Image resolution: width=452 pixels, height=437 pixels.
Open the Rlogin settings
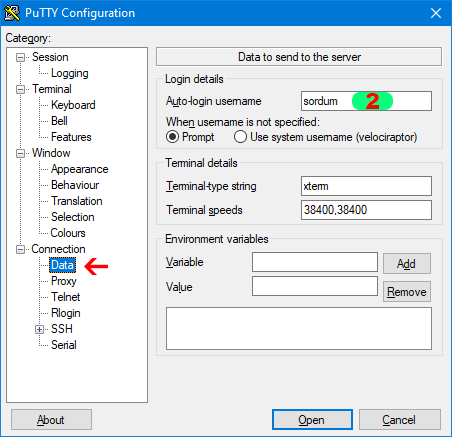click(66, 313)
